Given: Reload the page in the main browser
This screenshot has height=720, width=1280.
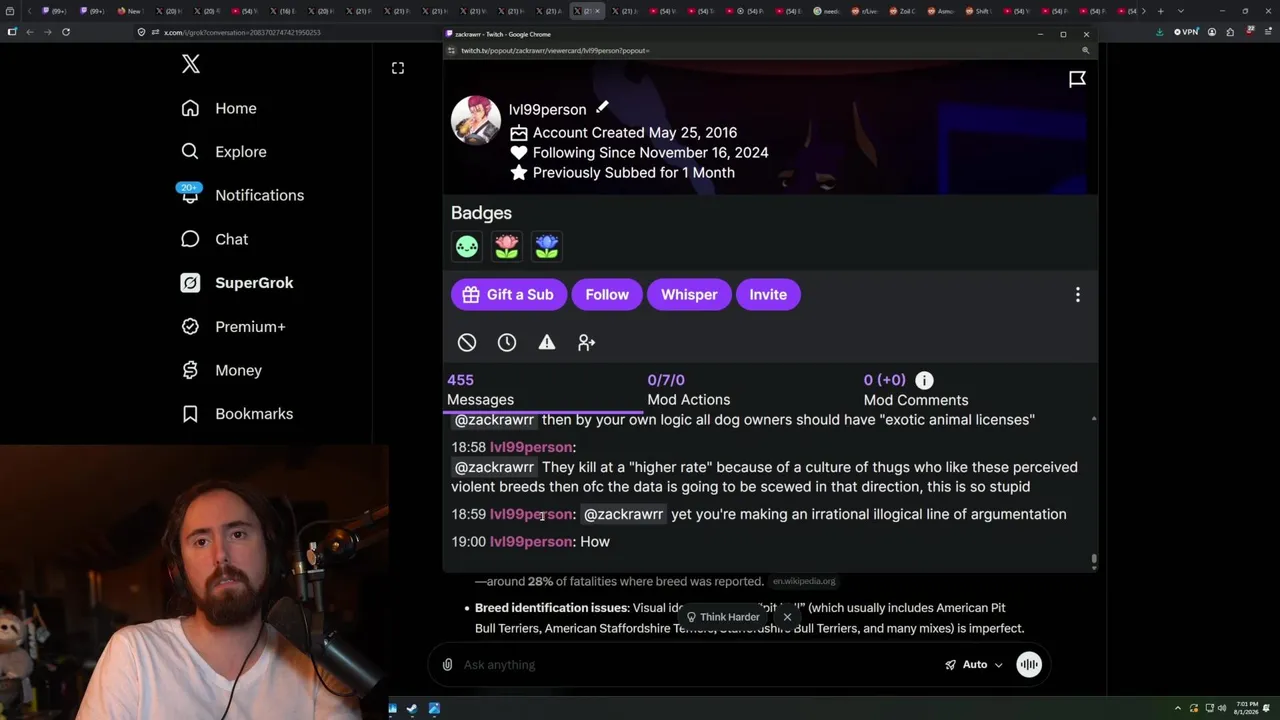Looking at the screenshot, I should tap(66, 32).
